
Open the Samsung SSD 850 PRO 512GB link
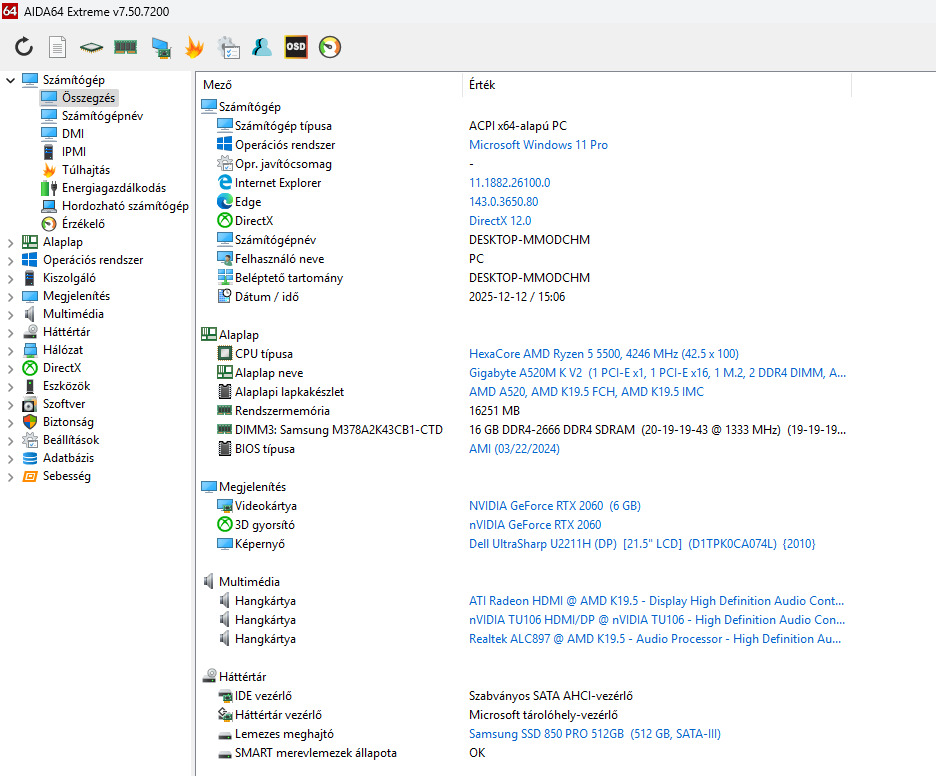coord(595,734)
